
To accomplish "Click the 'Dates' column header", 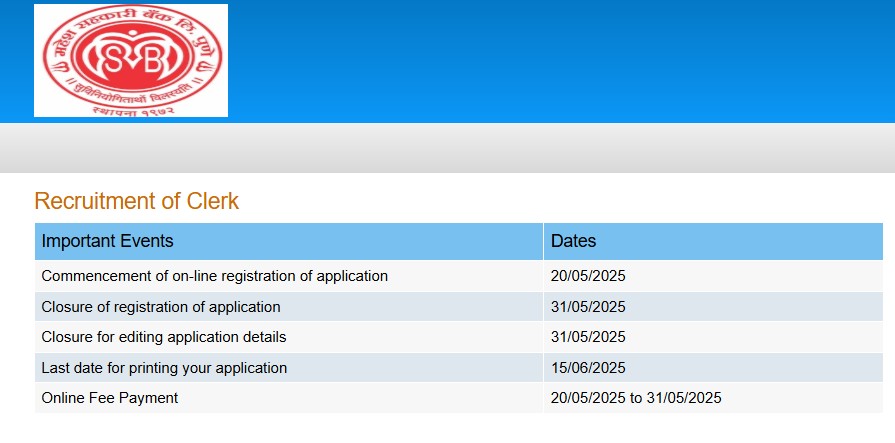I will pyautogui.click(x=713, y=241).
